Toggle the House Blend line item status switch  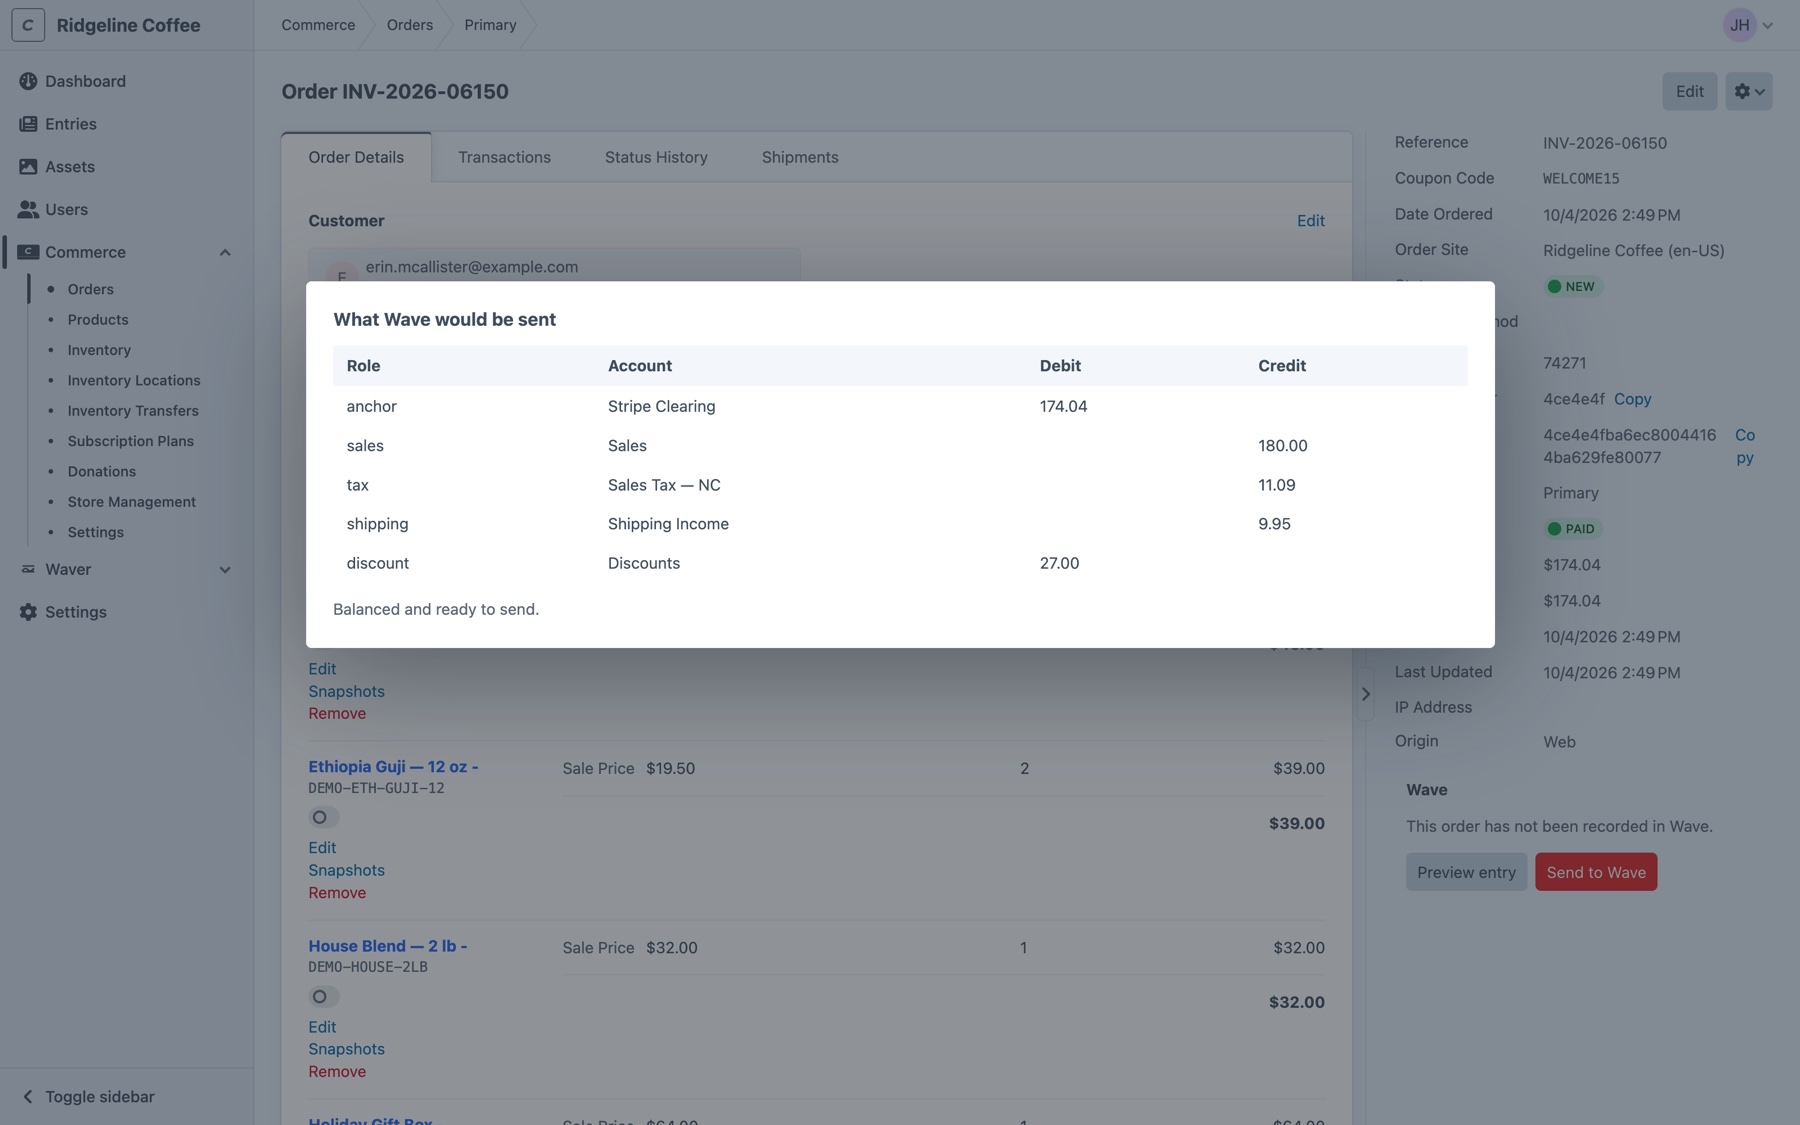[323, 996]
